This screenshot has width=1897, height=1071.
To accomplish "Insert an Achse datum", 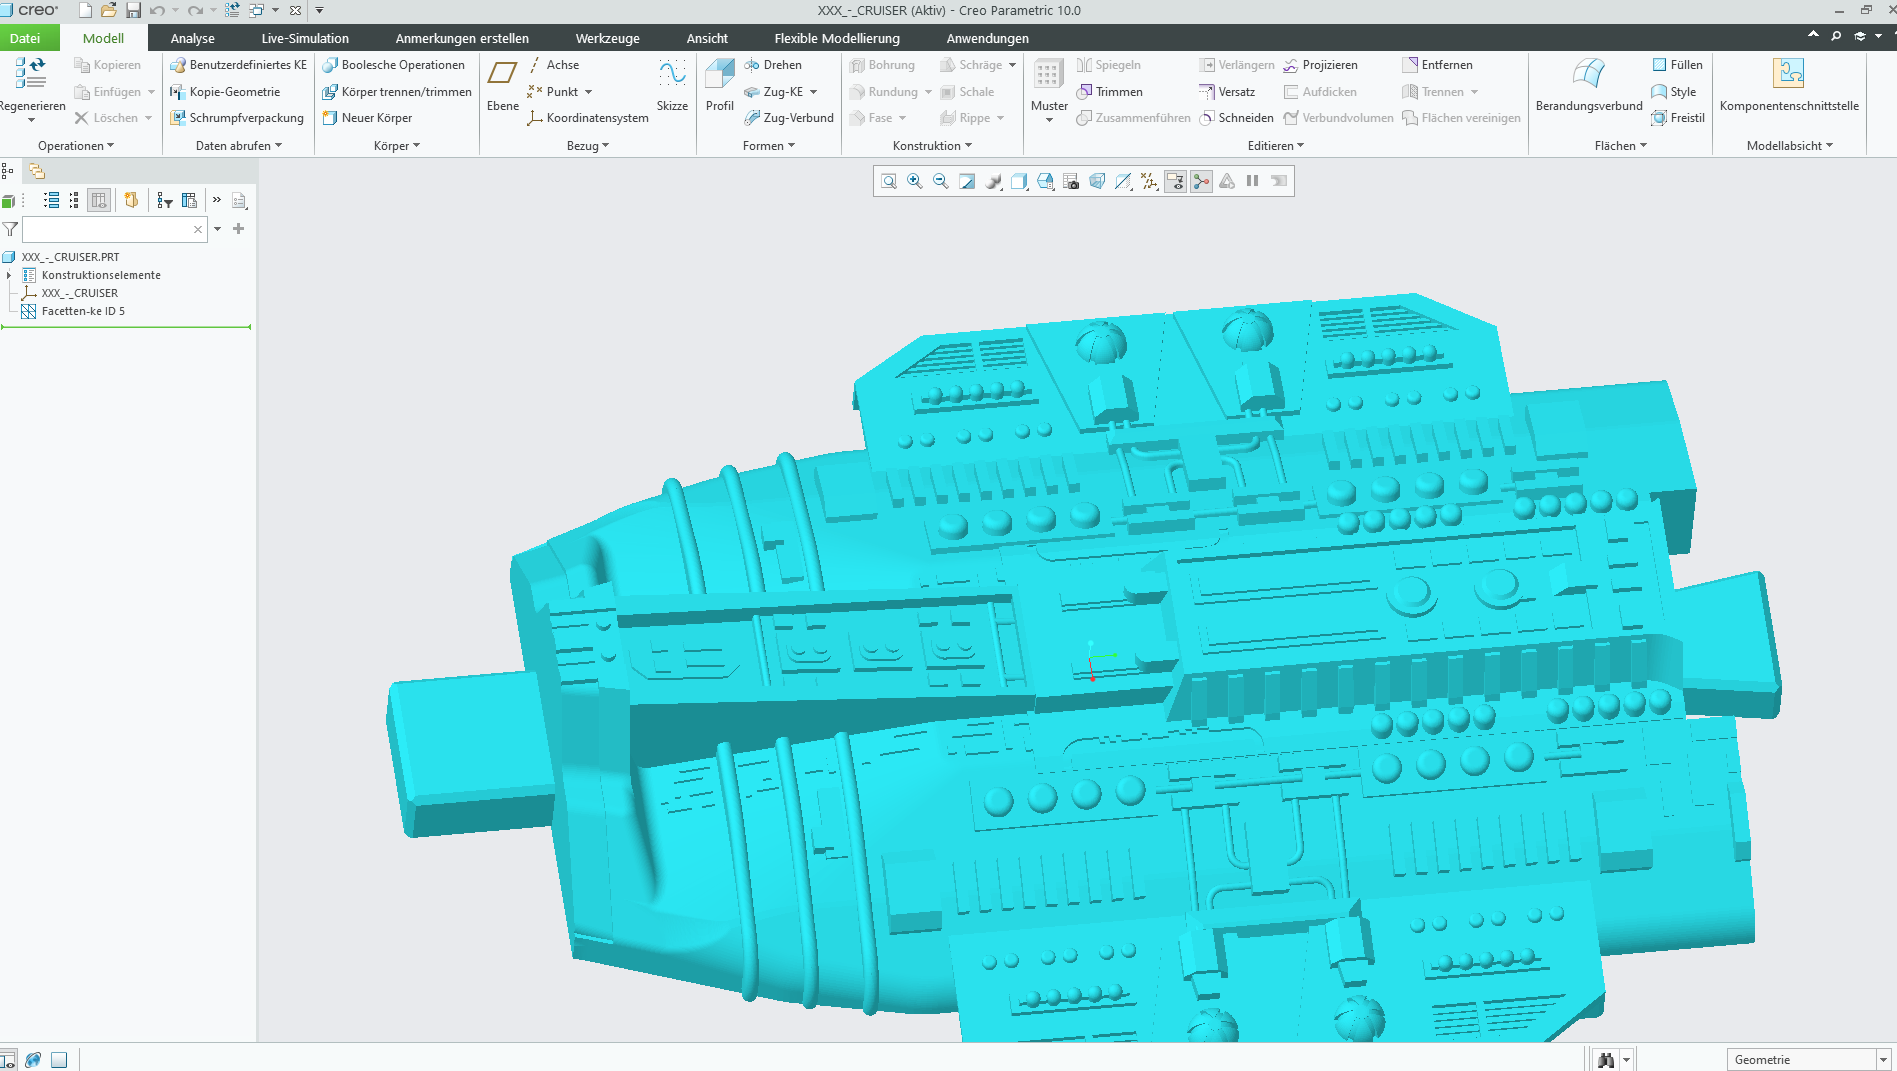I will (x=553, y=65).
